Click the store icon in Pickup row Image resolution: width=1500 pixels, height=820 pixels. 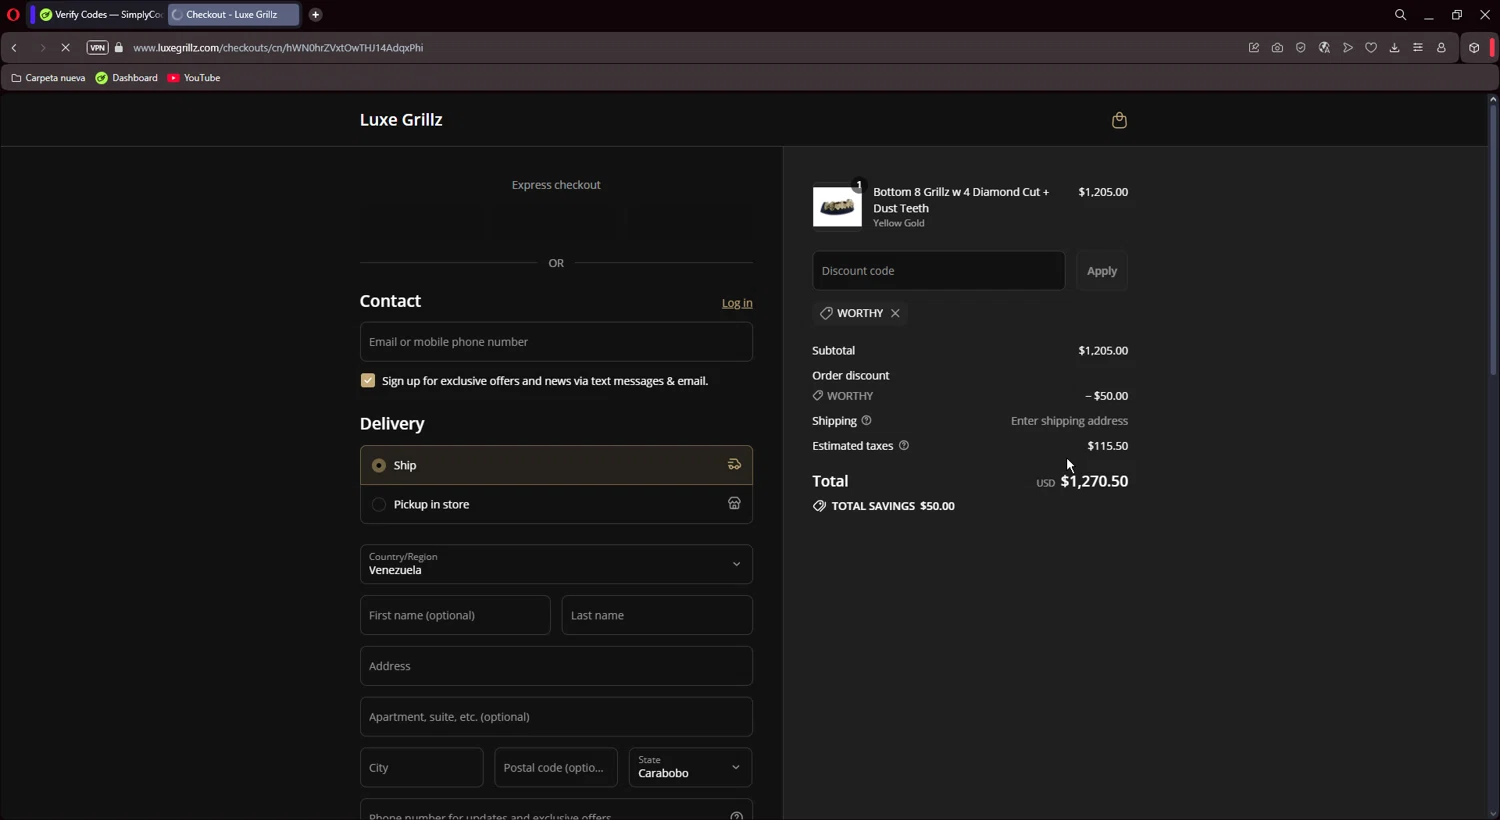(x=734, y=504)
